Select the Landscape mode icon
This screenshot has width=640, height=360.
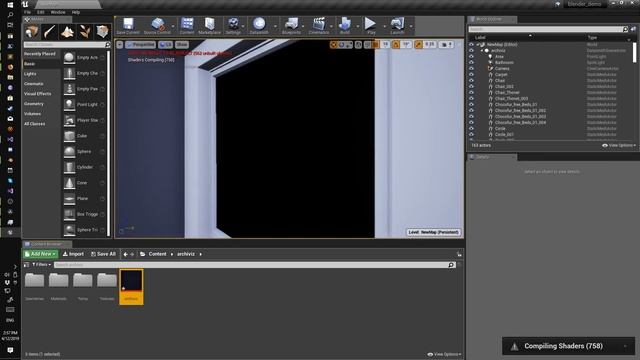67,31
